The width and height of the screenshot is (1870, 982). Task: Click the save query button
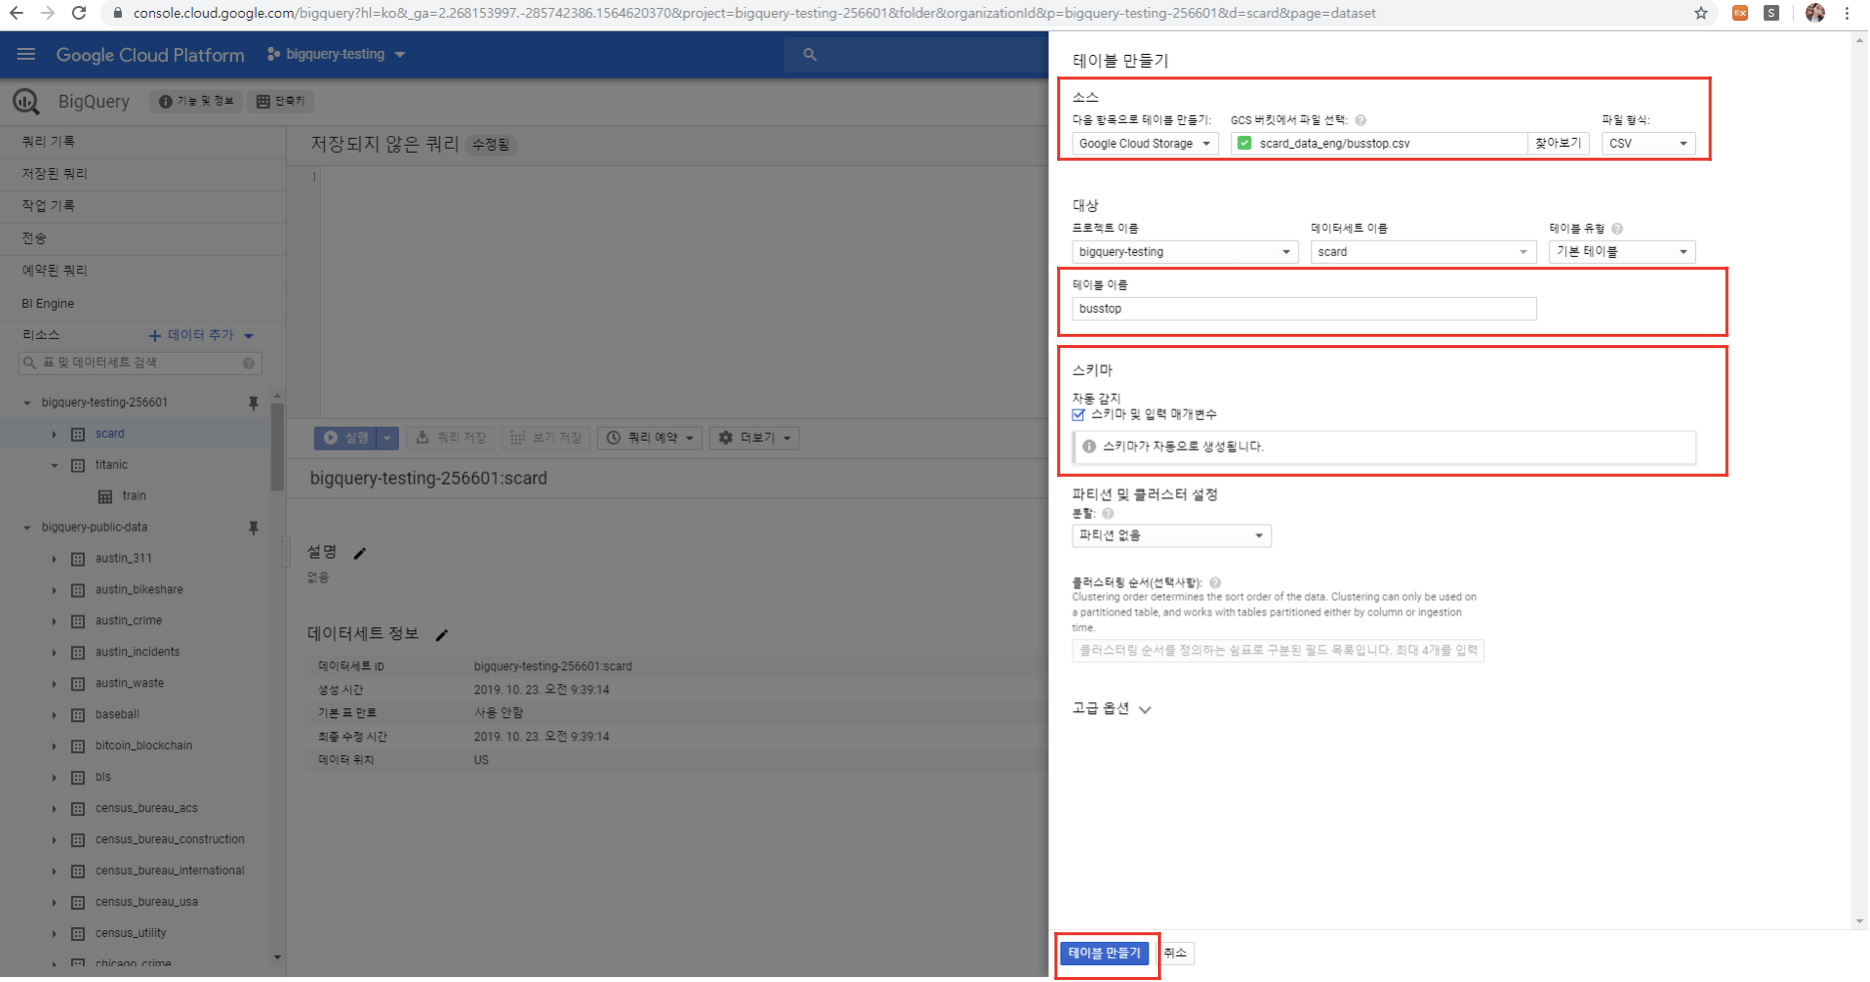pyautogui.click(x=451, y=438)
